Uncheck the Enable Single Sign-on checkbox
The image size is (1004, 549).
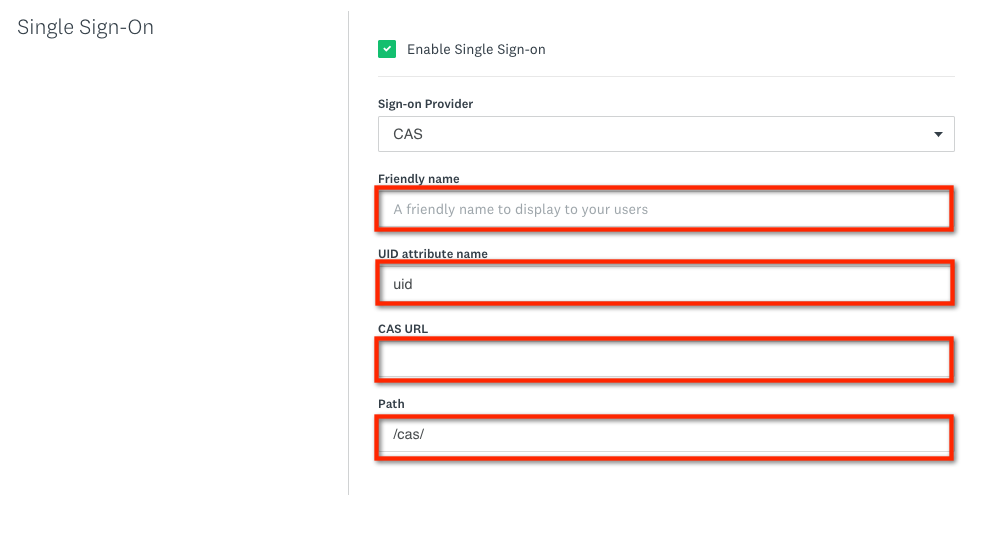coord(387,49)
